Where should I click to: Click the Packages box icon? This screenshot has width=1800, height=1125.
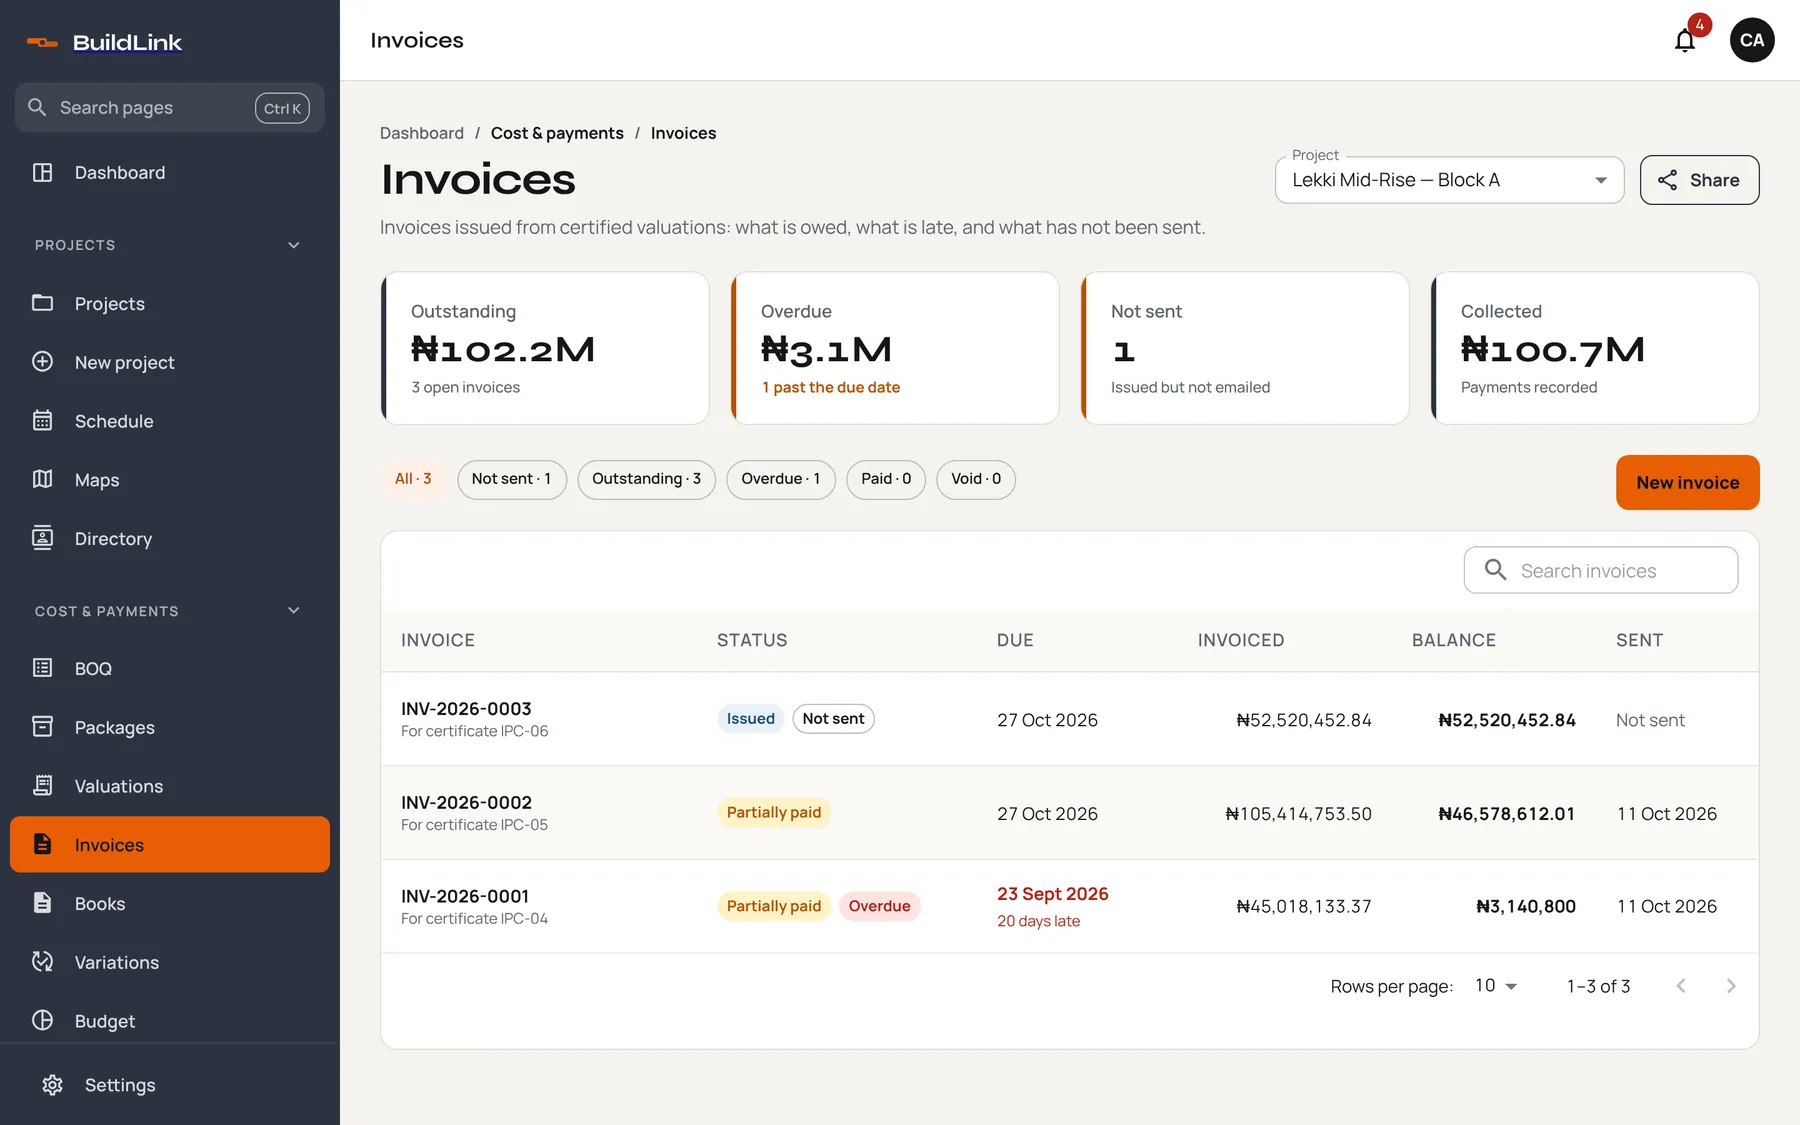pos(42,727)
